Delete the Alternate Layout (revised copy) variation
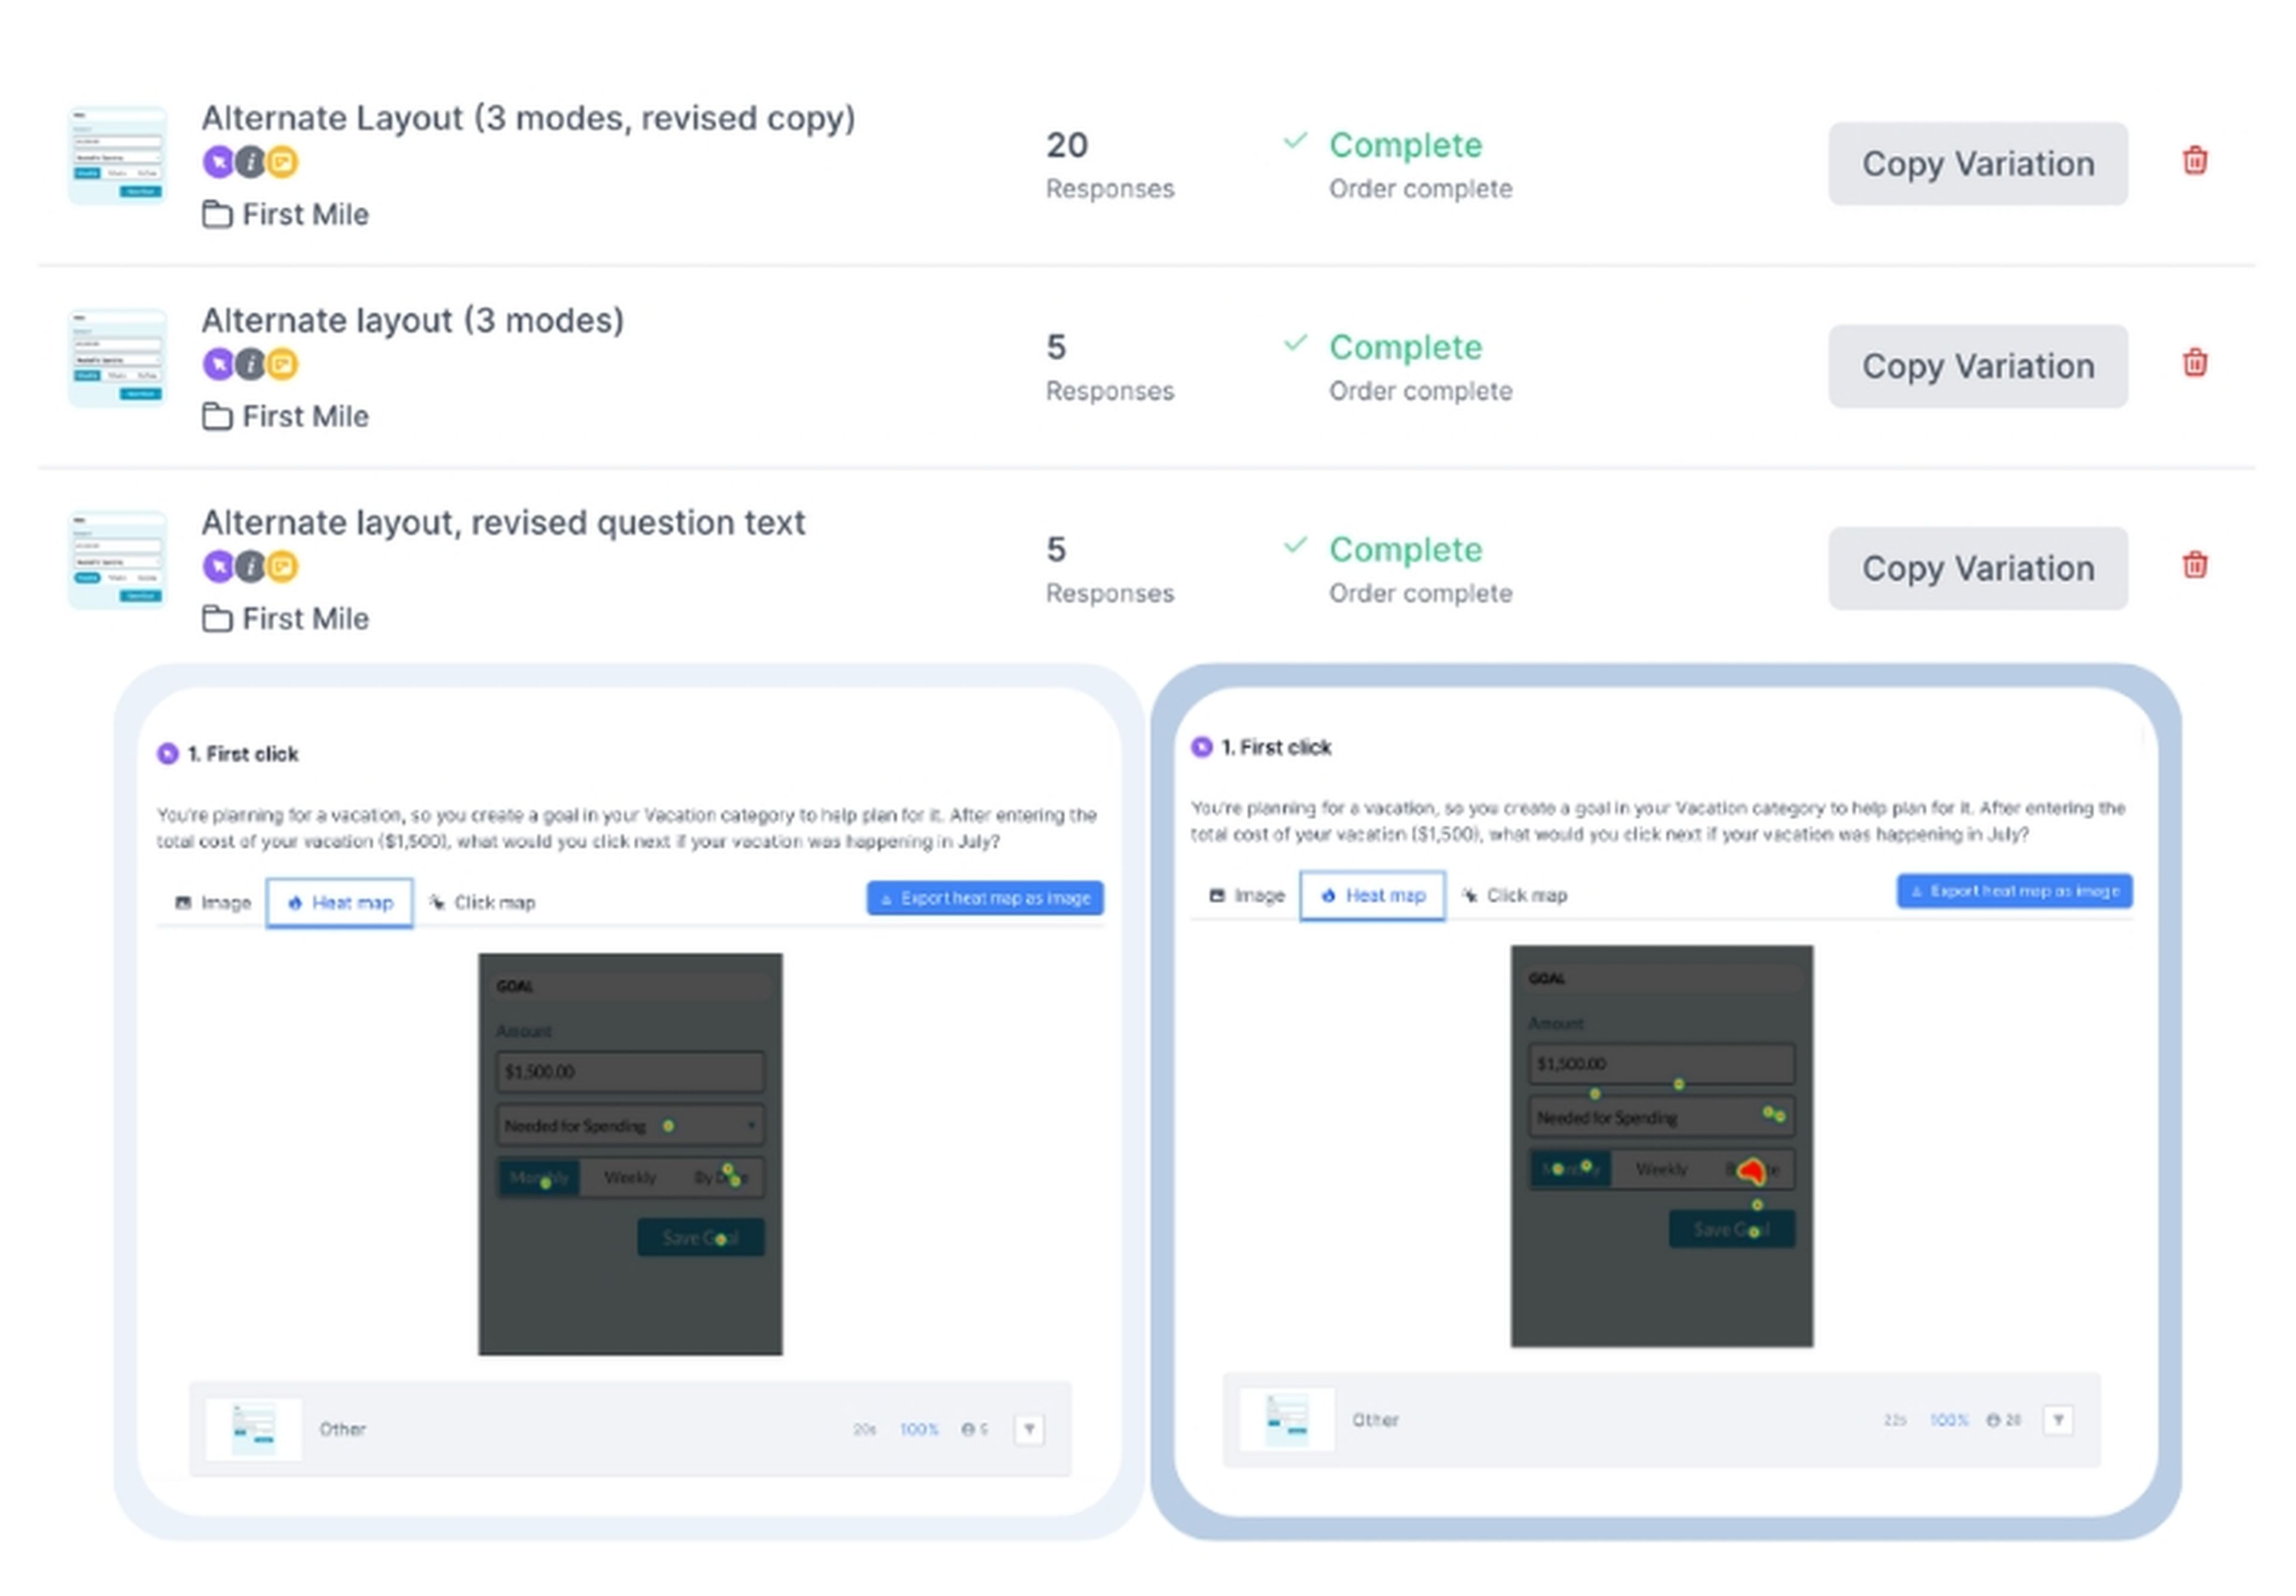This screenshot has width=2296, height=1596. [x=2196, y=160]
